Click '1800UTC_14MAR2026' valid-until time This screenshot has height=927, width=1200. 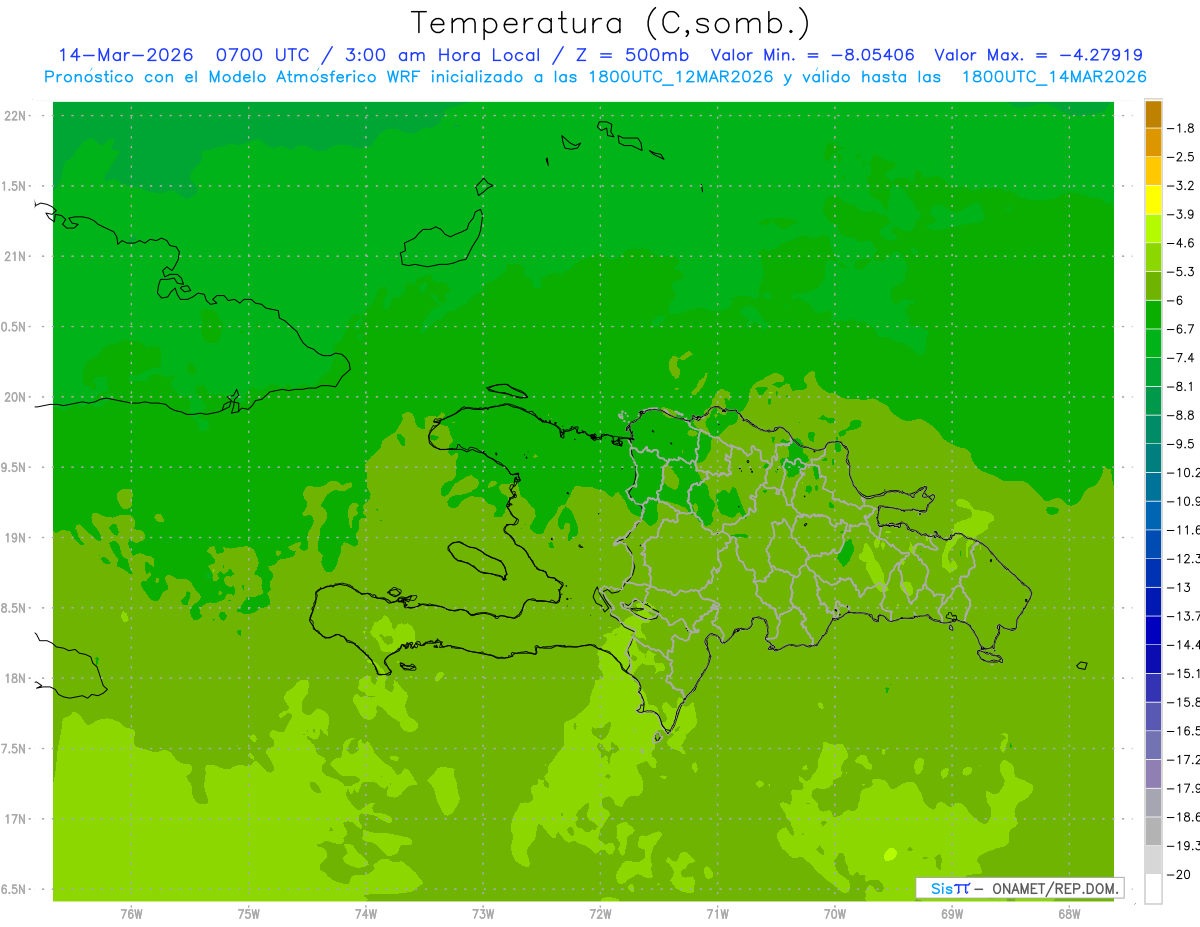(1054, 77)
